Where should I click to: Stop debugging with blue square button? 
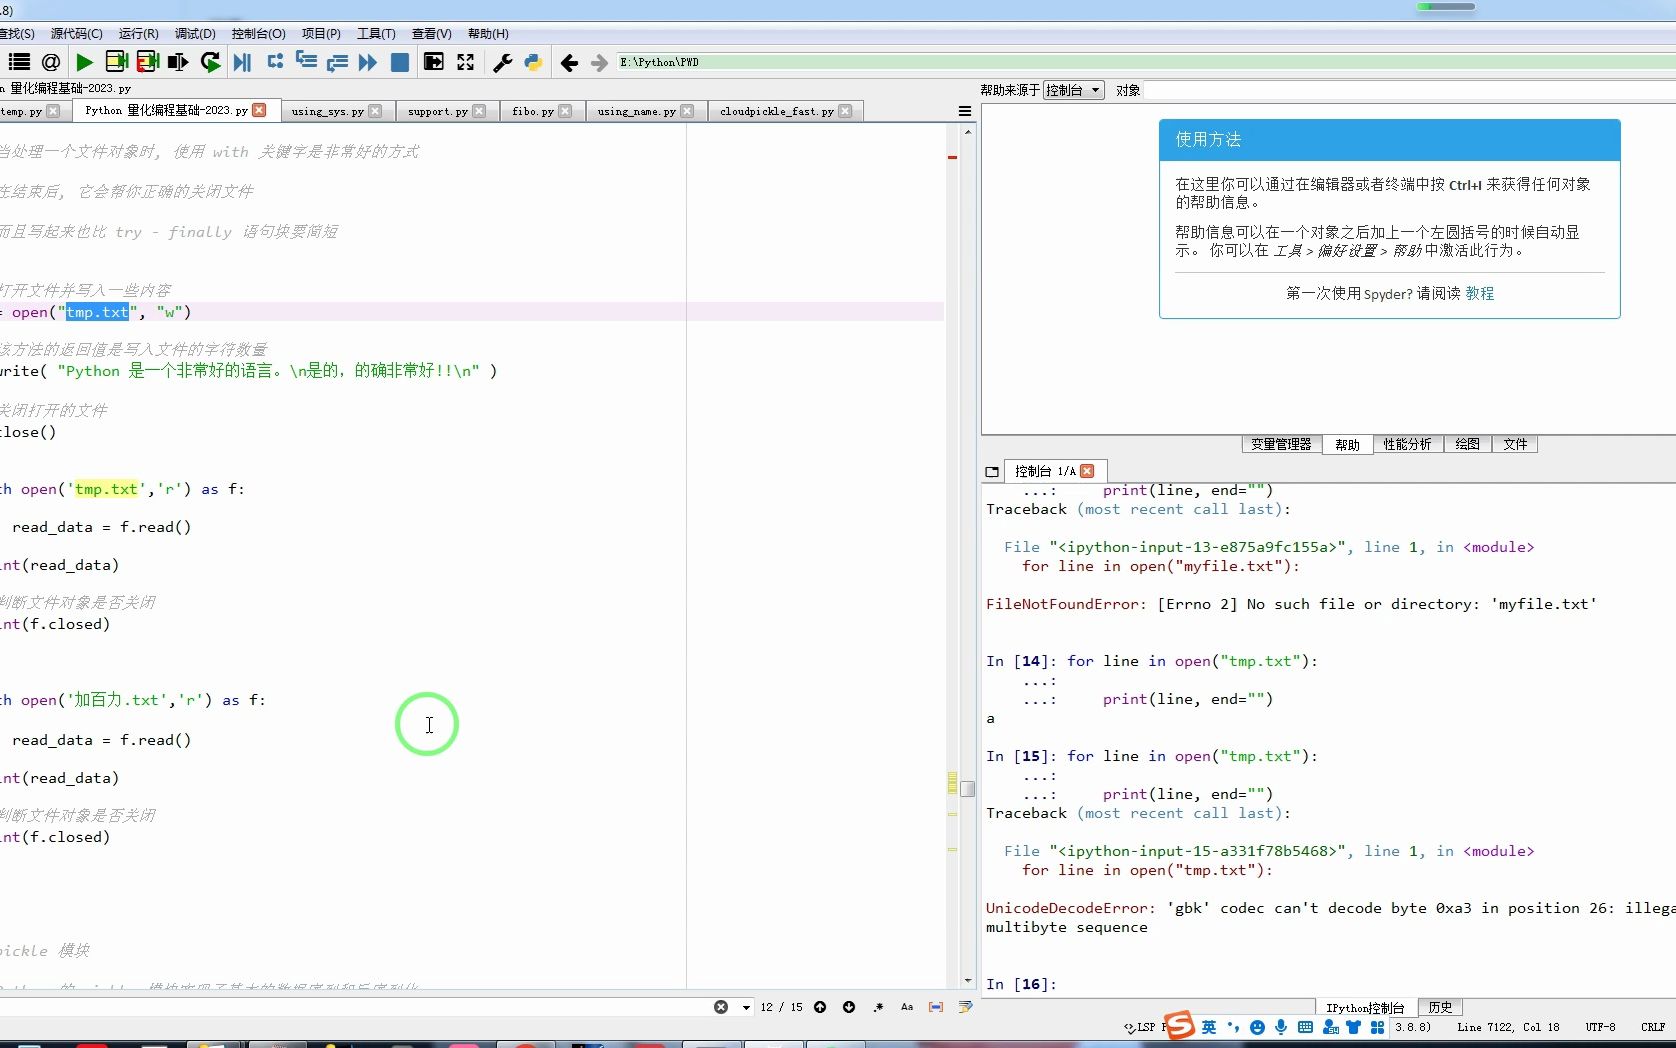click(400, 62)
